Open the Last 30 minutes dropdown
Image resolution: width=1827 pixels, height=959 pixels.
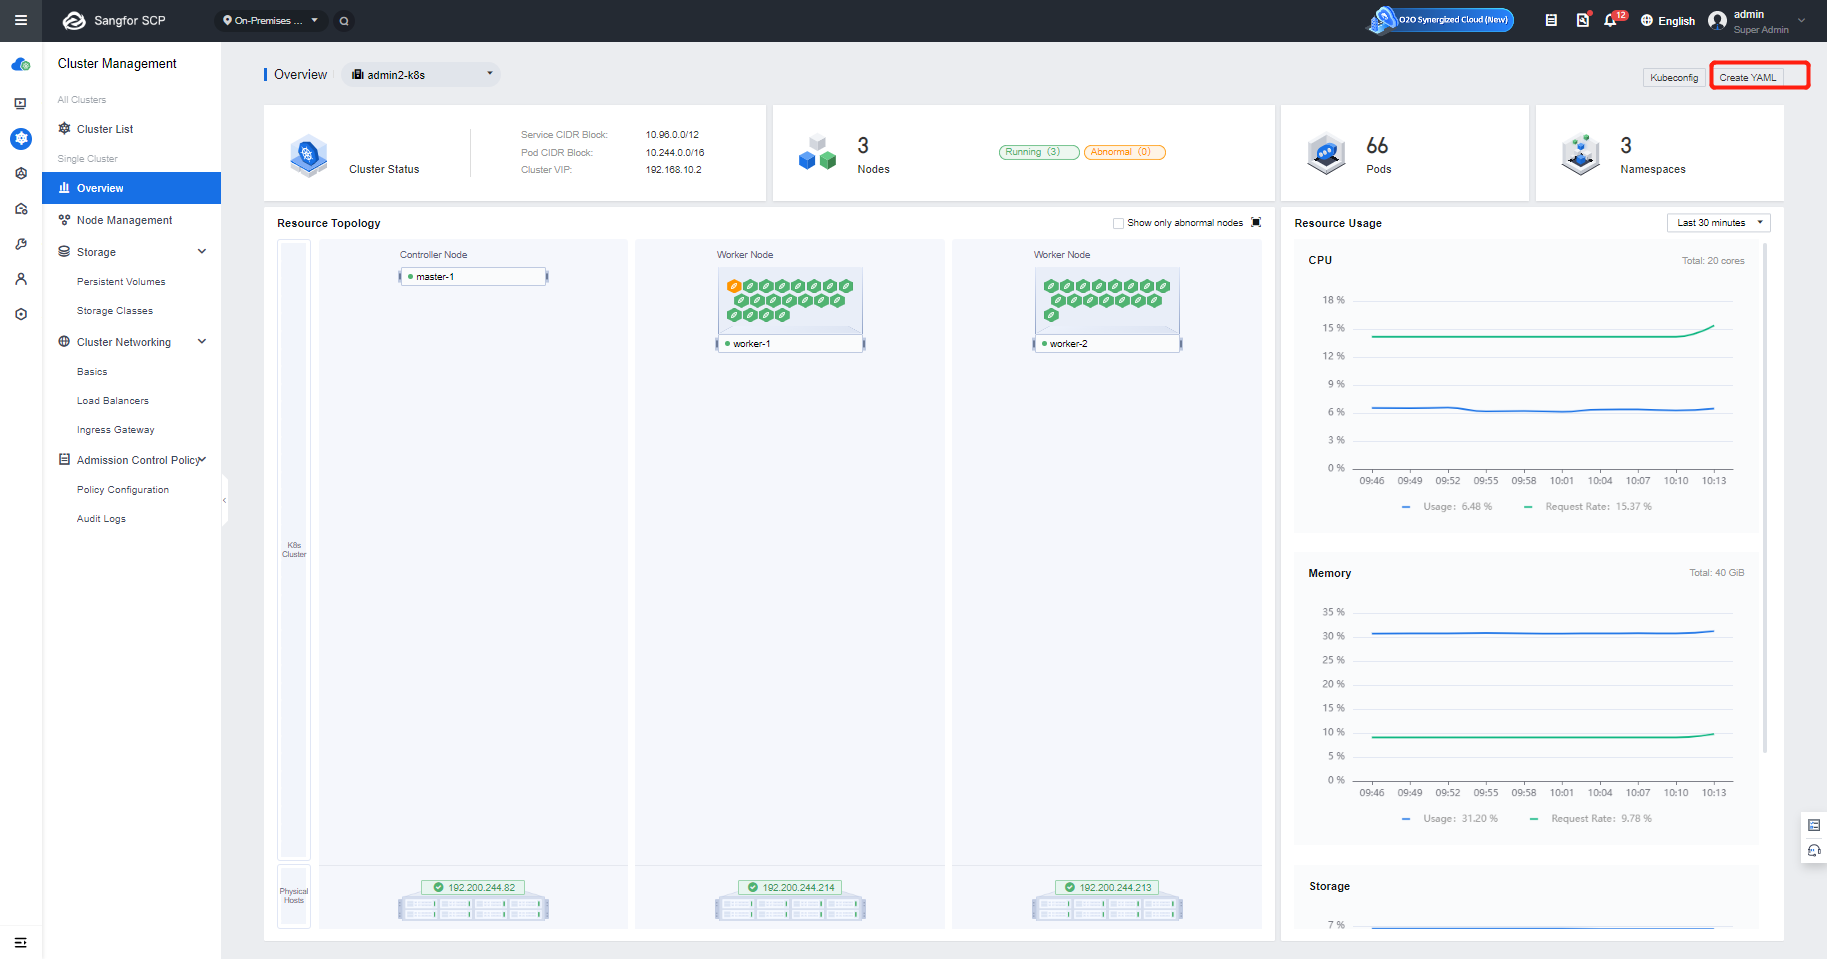pyautogui.click(x=1718, y=223)
